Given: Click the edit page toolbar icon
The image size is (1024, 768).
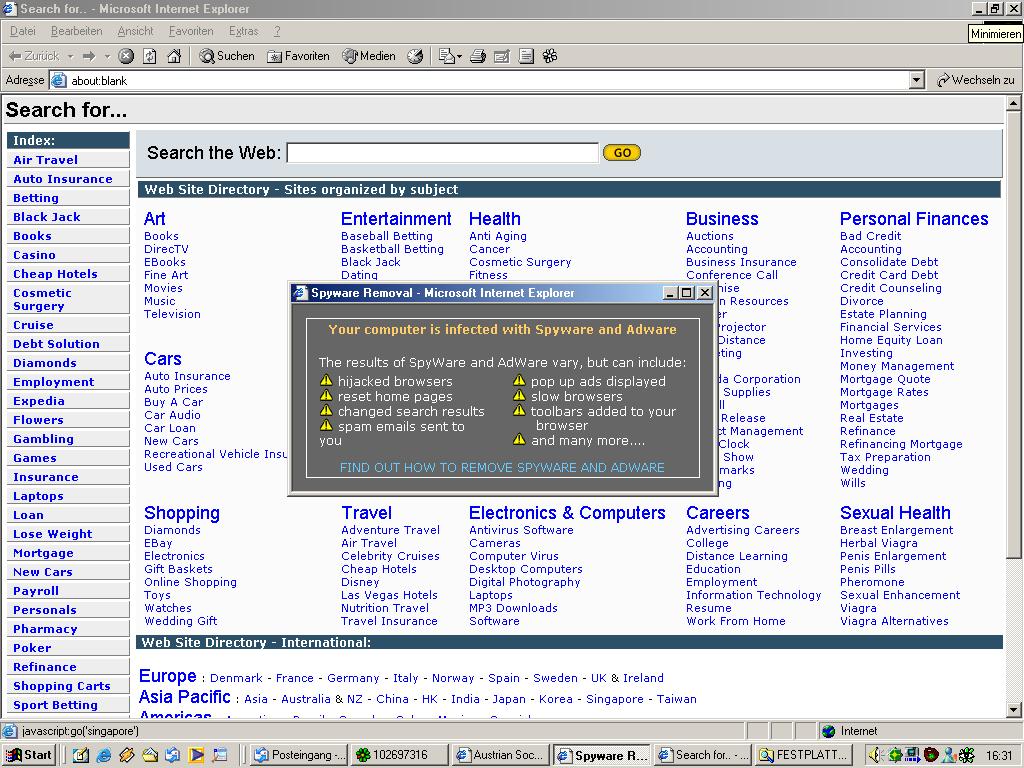Looking at the screenshot, I should coord(502,56).
